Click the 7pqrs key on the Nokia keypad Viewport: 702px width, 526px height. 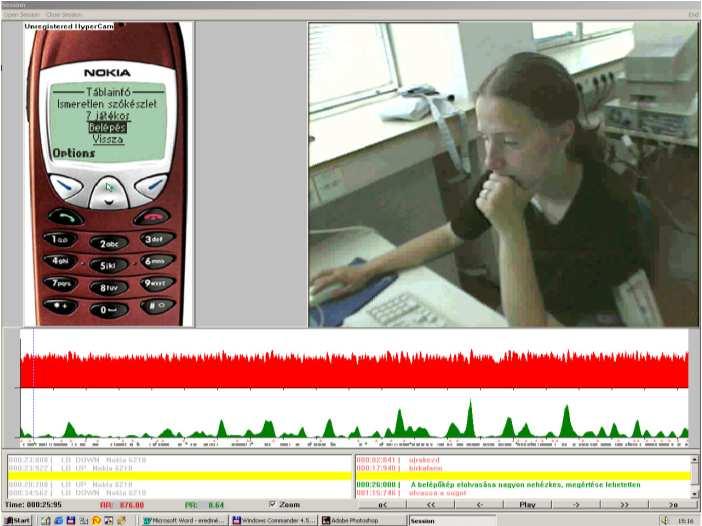tap(60, 283)
